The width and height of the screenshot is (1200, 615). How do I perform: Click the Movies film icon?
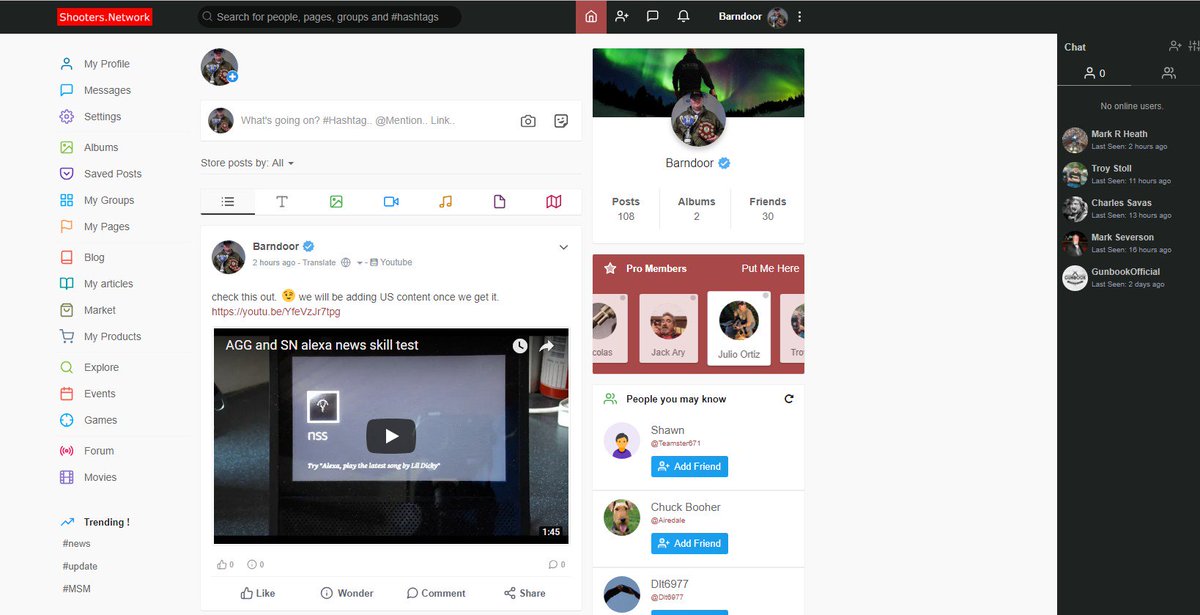(67, 477)
